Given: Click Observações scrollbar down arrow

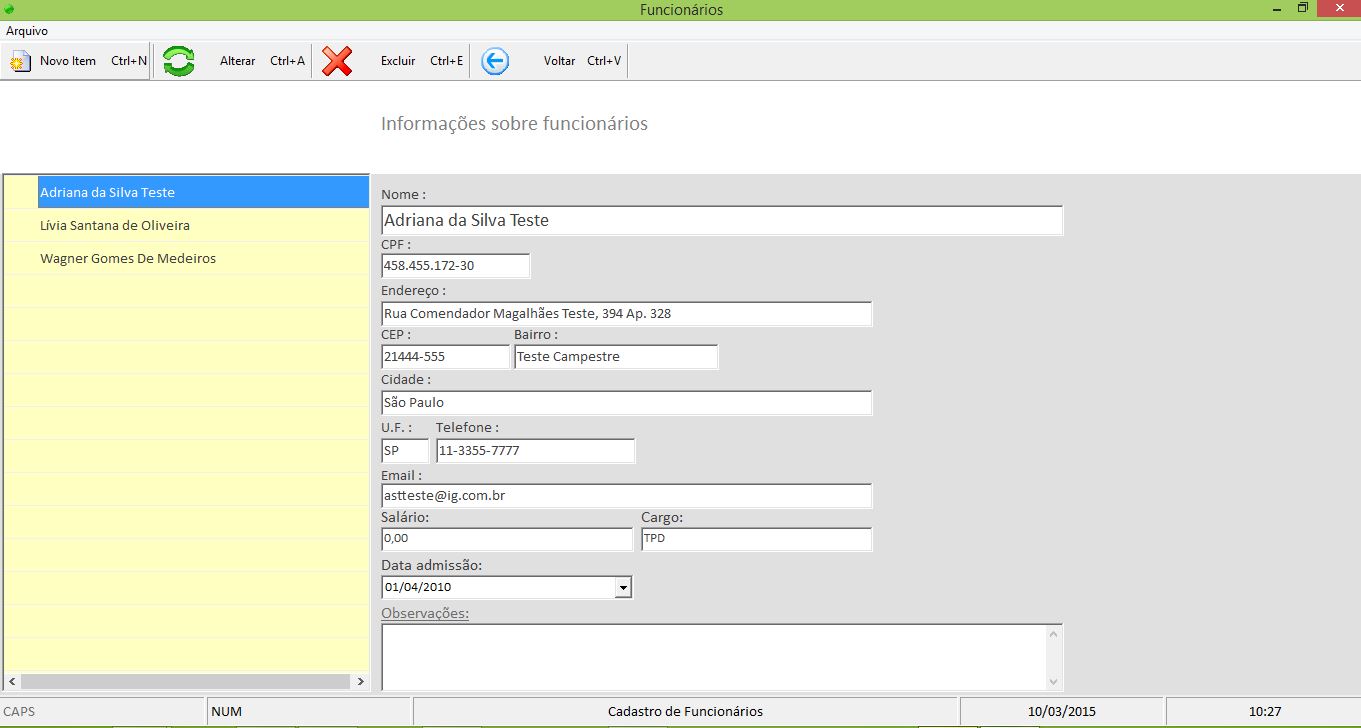Looking at the screenshot, I should click(x=1053, y=681).
